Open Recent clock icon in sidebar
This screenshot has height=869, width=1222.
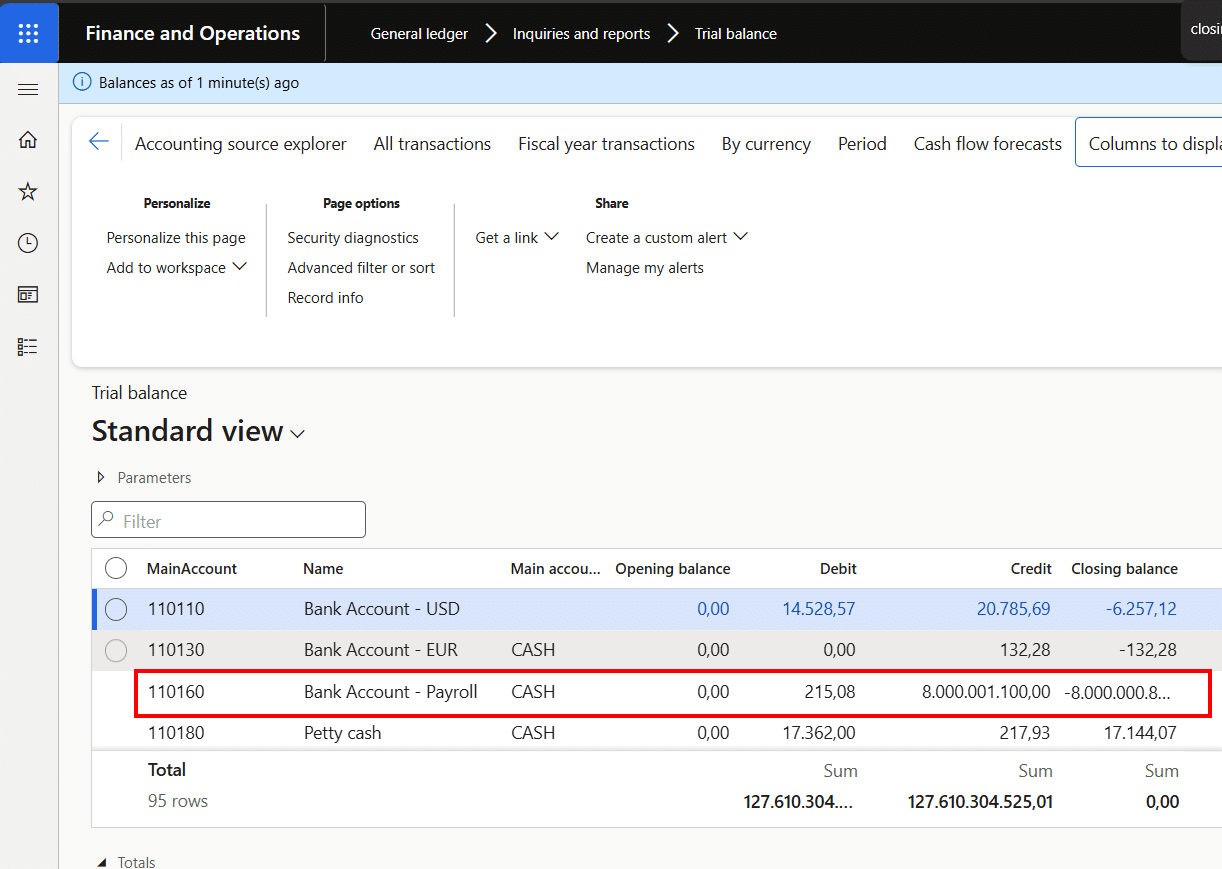coord(28,243)
